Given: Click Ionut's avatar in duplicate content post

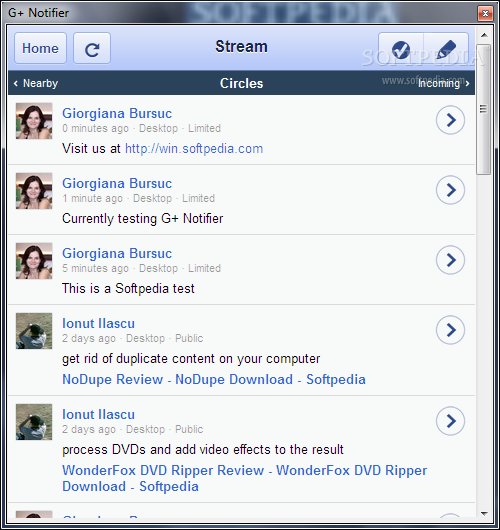Looking at the screenshot, I should tap(34, 331).
